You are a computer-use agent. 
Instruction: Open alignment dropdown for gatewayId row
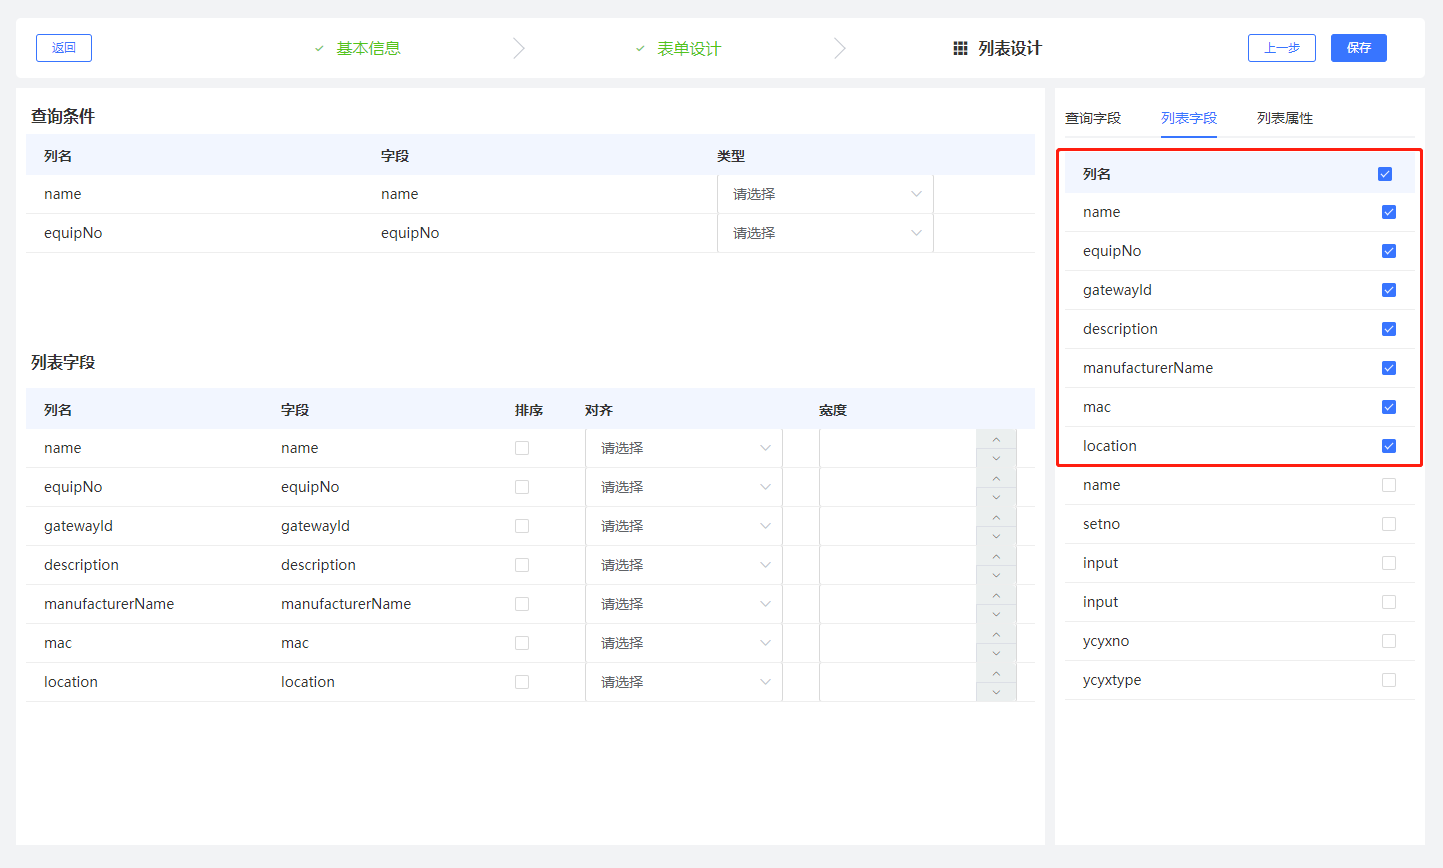point(684,526)
